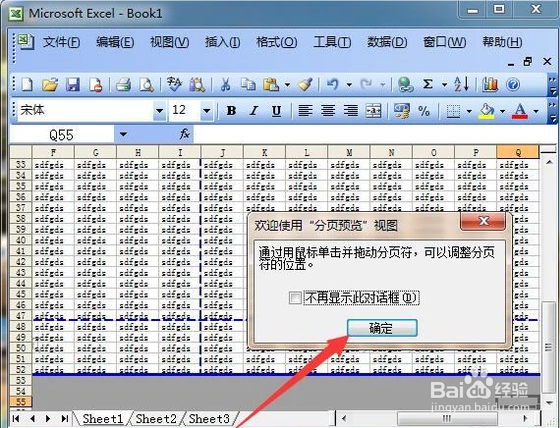Image resolution: width=560 pixels, height=428 pixels.
Task: Apply Currency style icon
Action: point(401,111)
